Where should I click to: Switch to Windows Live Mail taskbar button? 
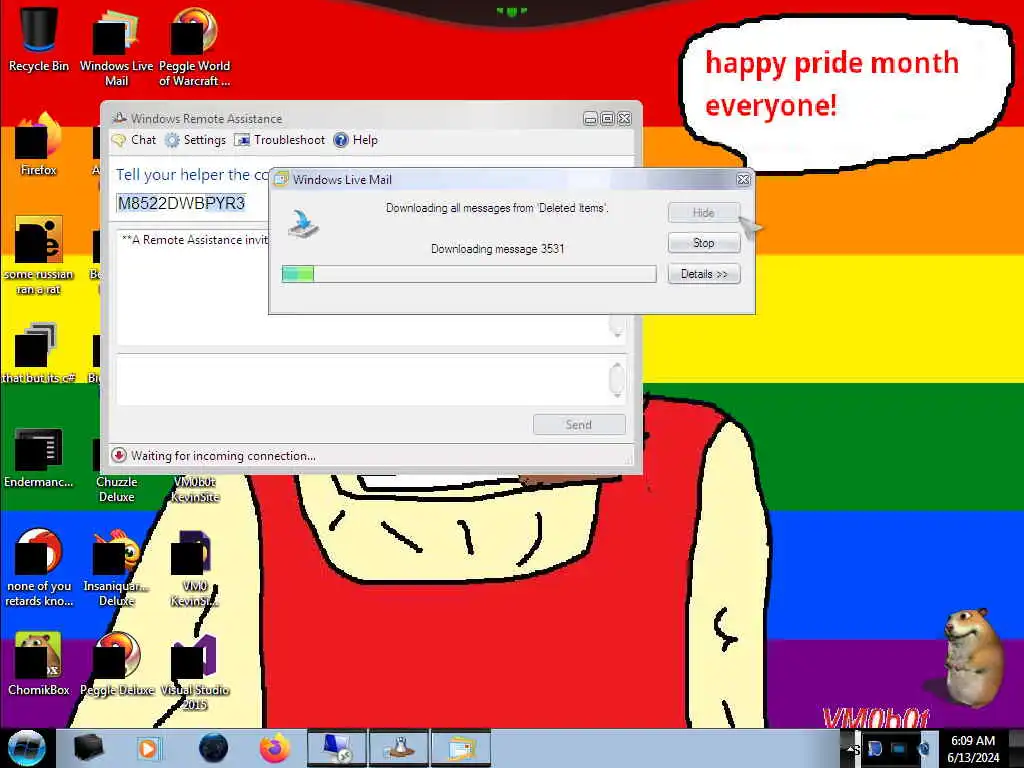[461, 748]
